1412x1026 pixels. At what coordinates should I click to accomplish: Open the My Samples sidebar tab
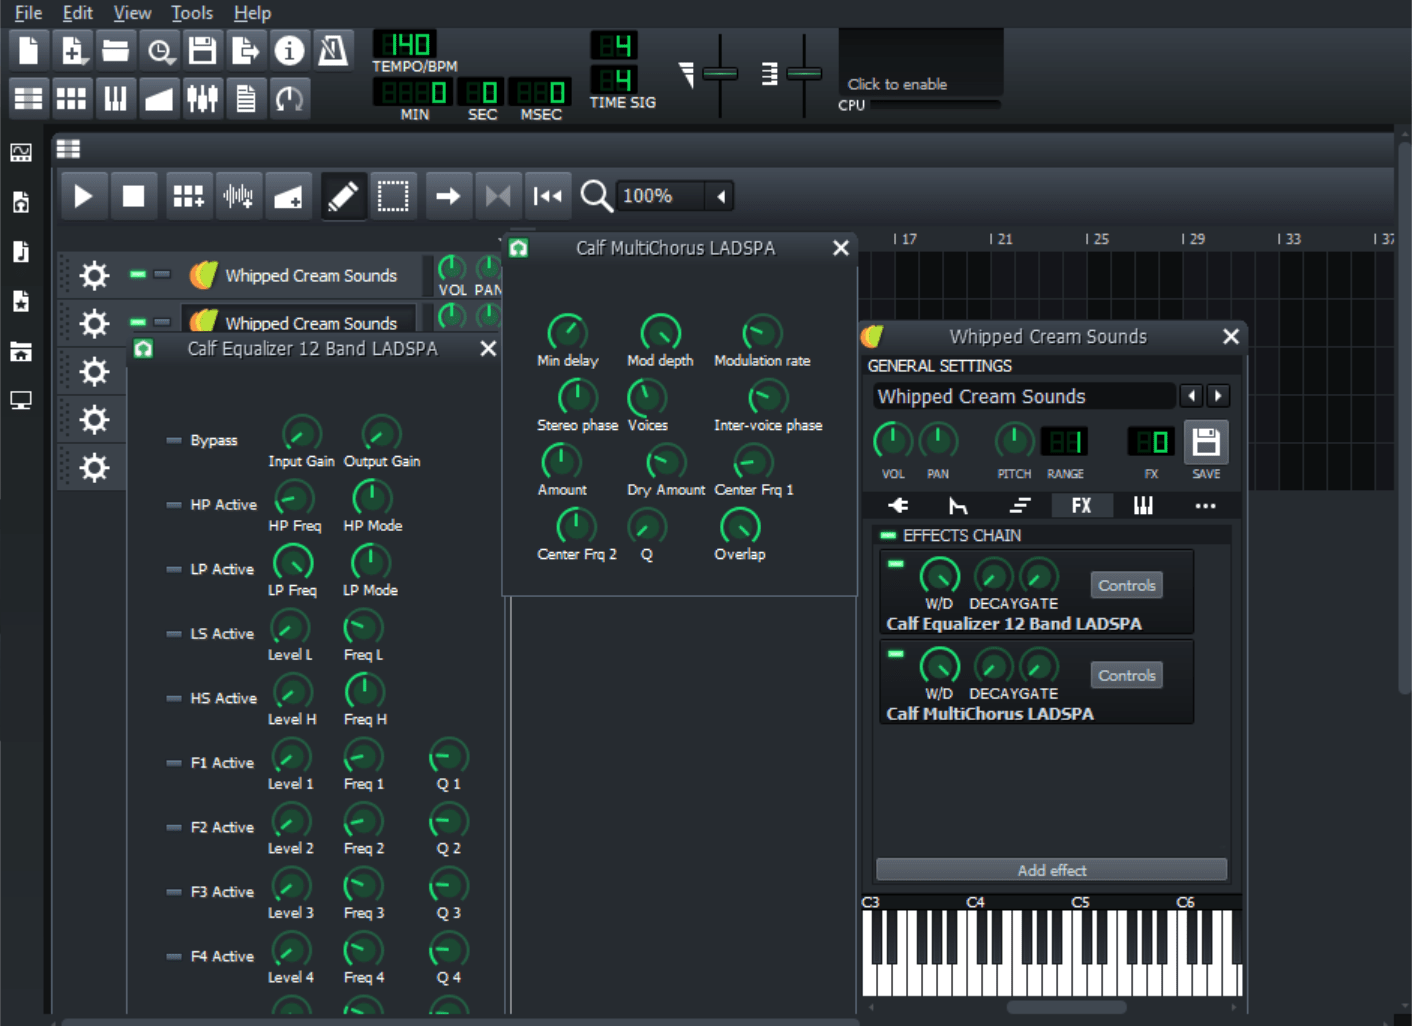click(21, 251)
